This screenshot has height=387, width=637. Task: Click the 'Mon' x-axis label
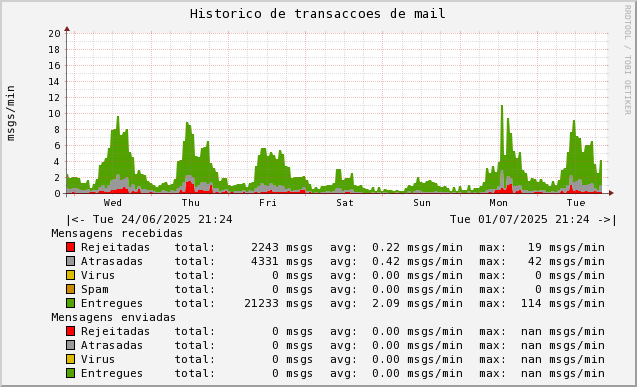pyautogui.click(x=498, y=203)
